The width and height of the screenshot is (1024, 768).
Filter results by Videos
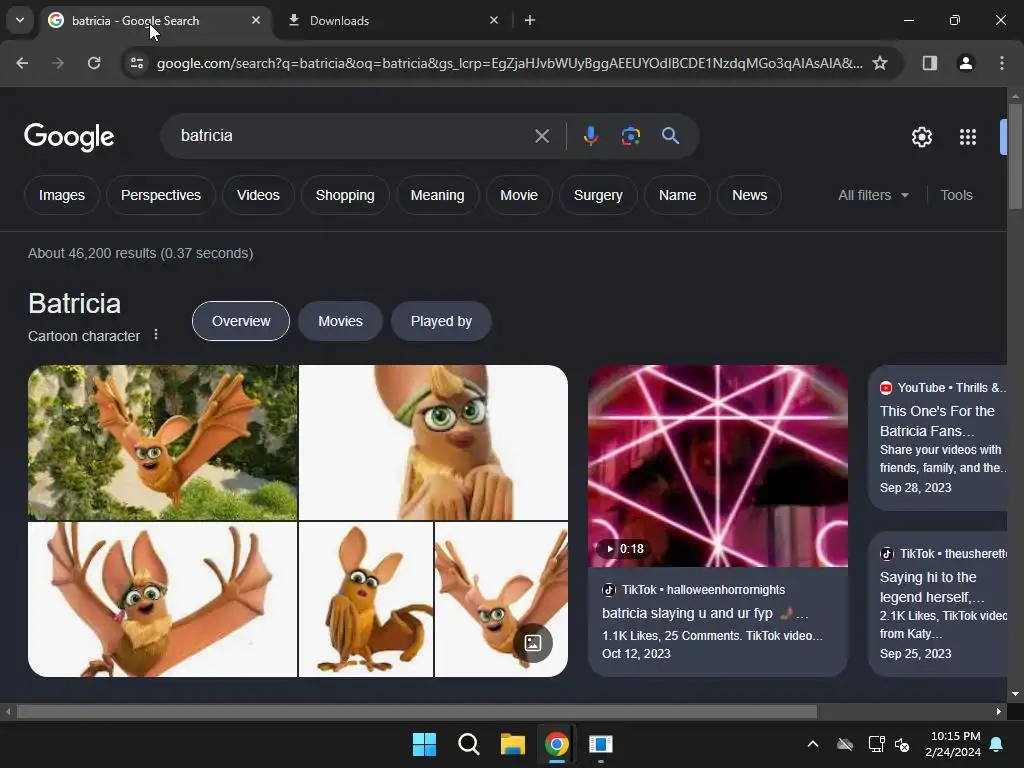click(x=258, y=195)
